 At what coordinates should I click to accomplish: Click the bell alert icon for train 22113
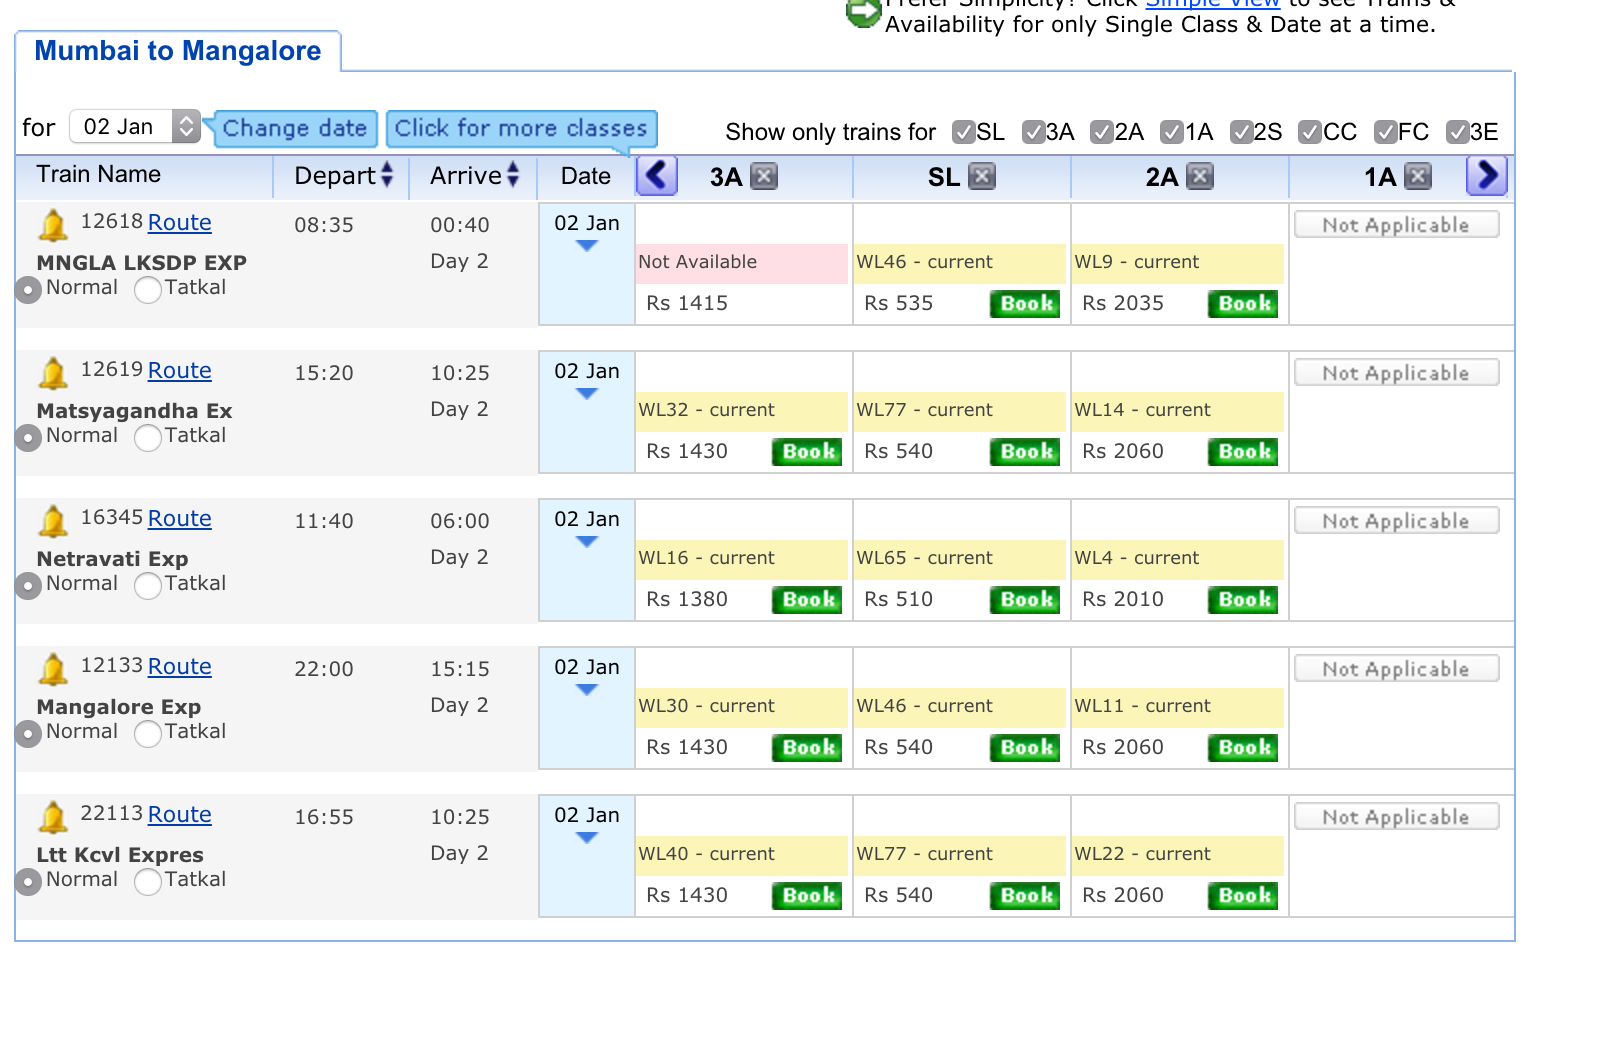pyautogui.click(x=53, y=817)
